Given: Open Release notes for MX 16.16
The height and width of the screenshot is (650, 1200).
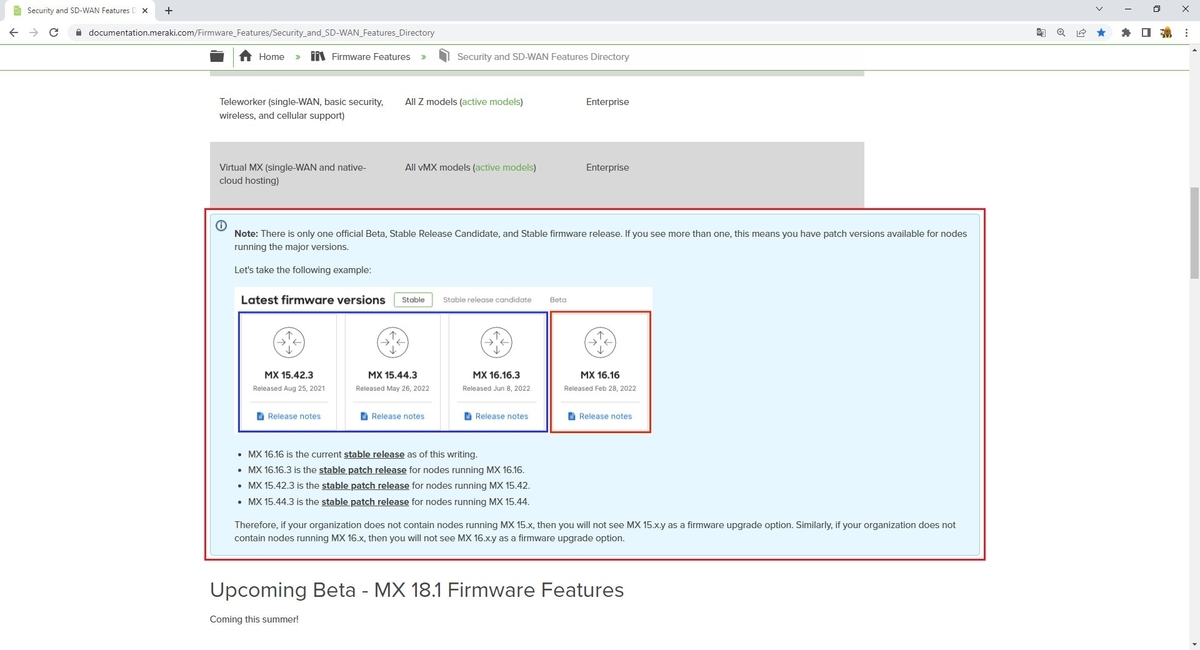Looking at the screenshot, I should [x=600, y=416].
